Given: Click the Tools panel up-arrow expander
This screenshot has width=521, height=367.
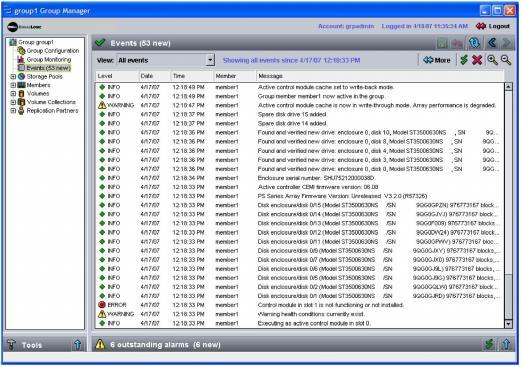Looking at the screenshot, I should click(x=78, y=344).
